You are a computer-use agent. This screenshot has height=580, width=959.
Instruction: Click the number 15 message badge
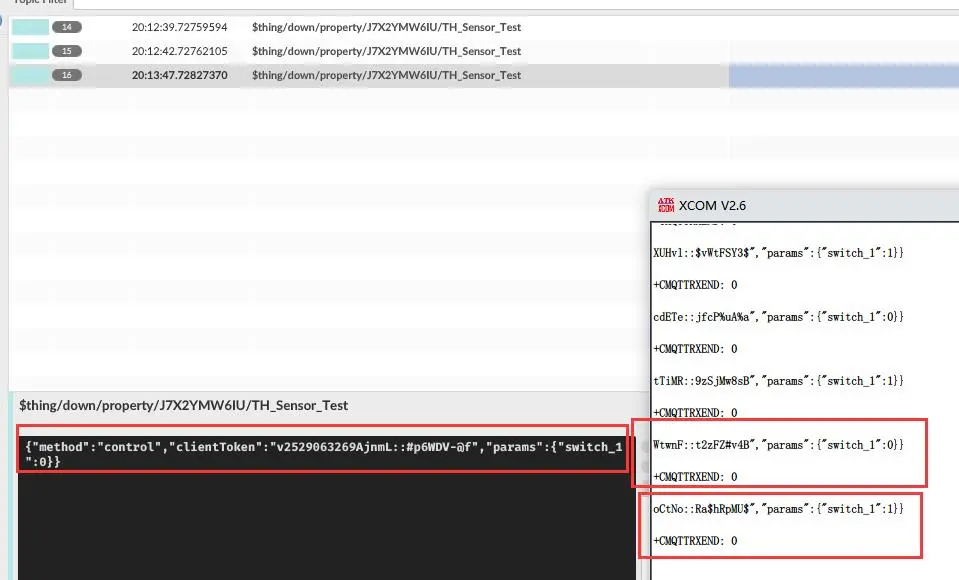pos(67,51)
